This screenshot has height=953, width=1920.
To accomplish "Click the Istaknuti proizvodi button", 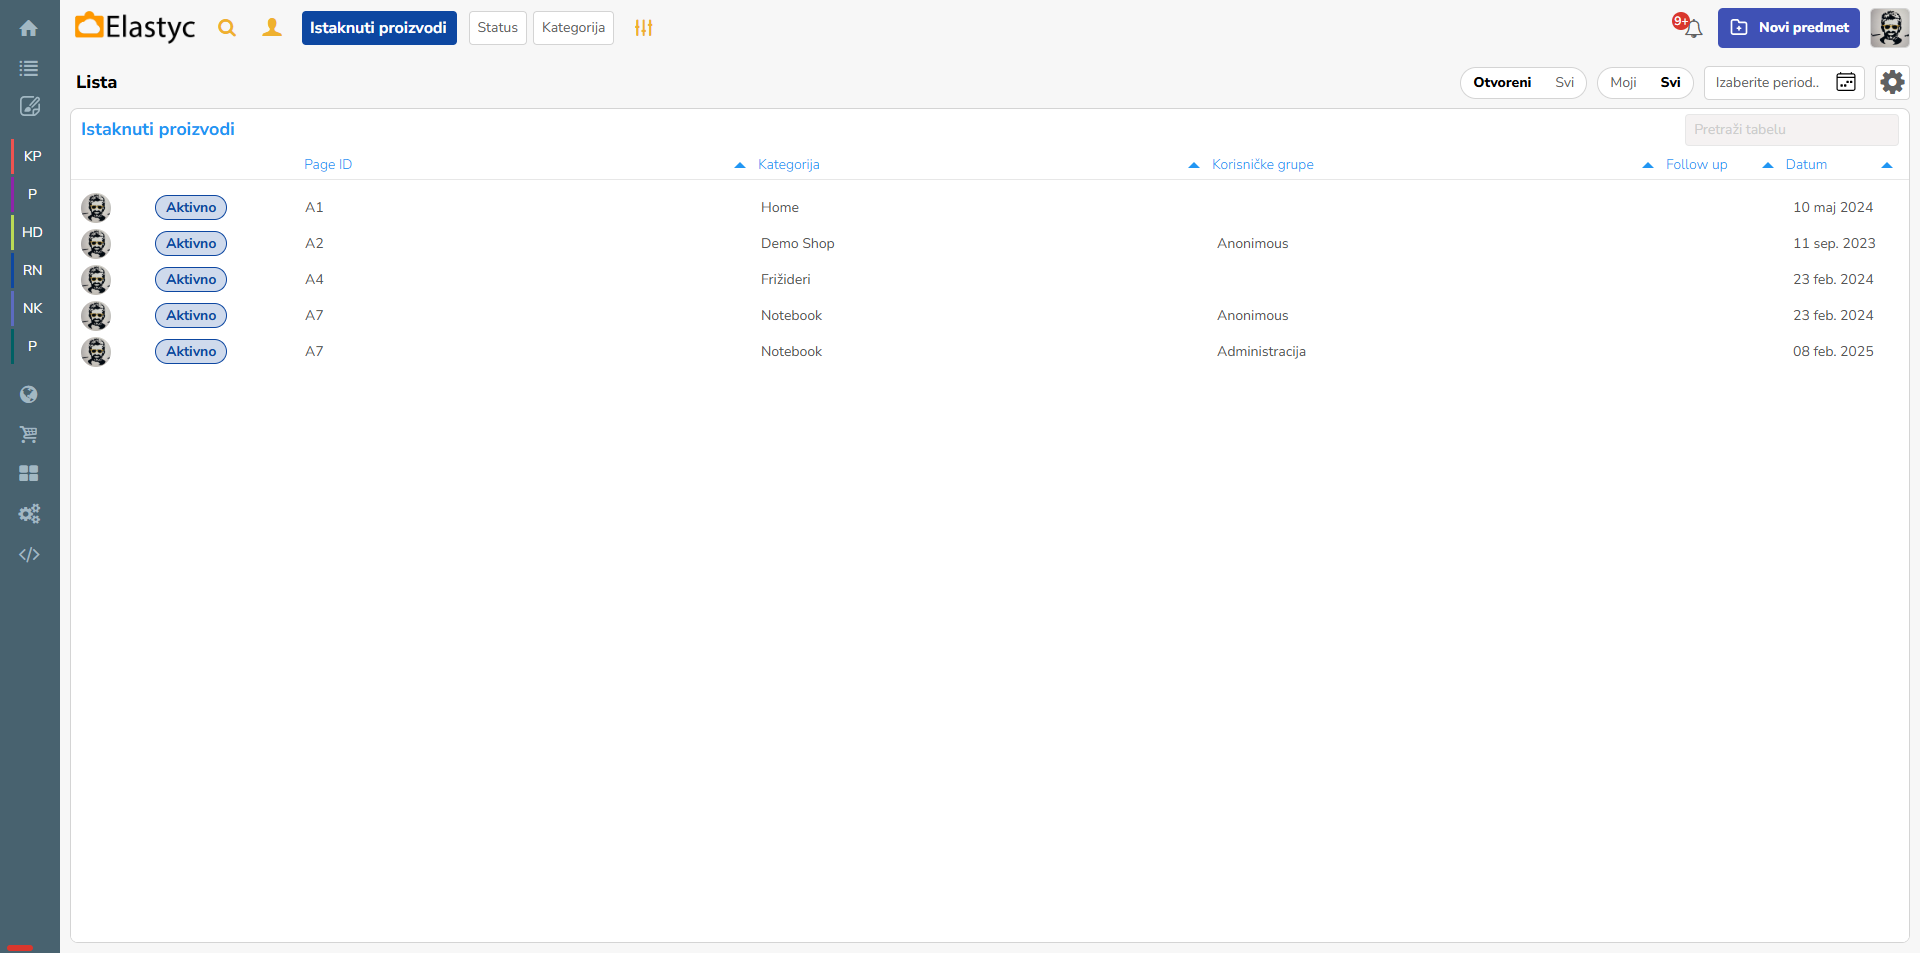I will [378, 28].
